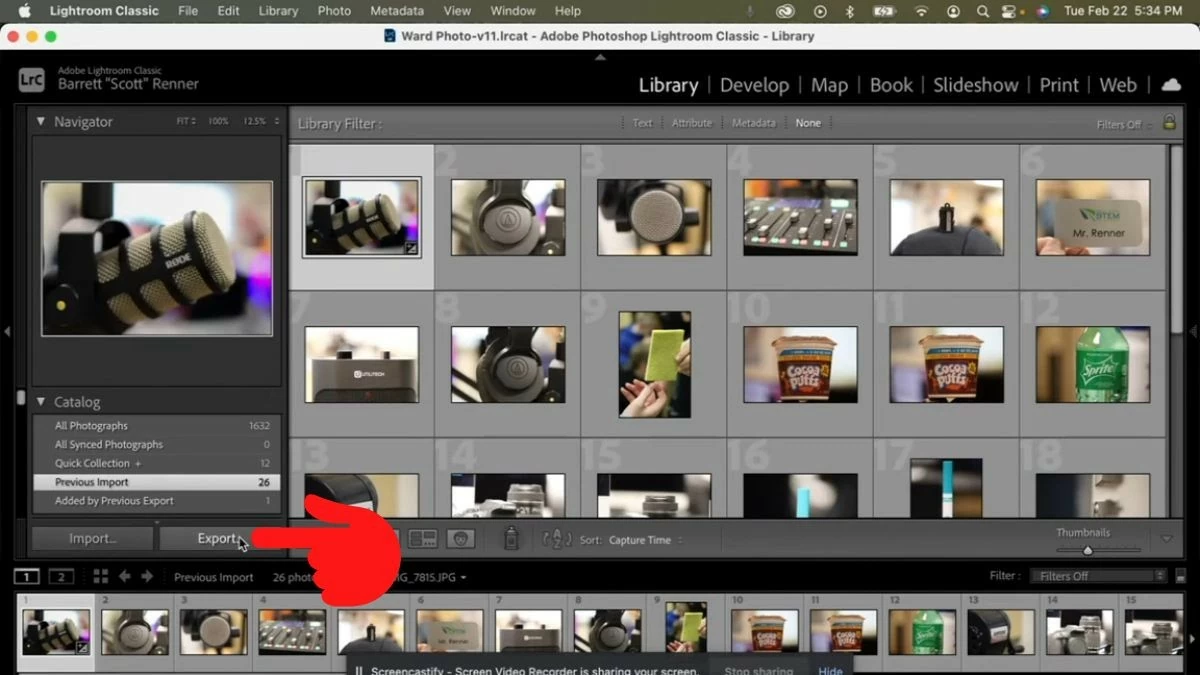The width and height of the screenshot is (1200, 675).
Task: Click the filmstrip grid view icon
Action: click(99, 576)
